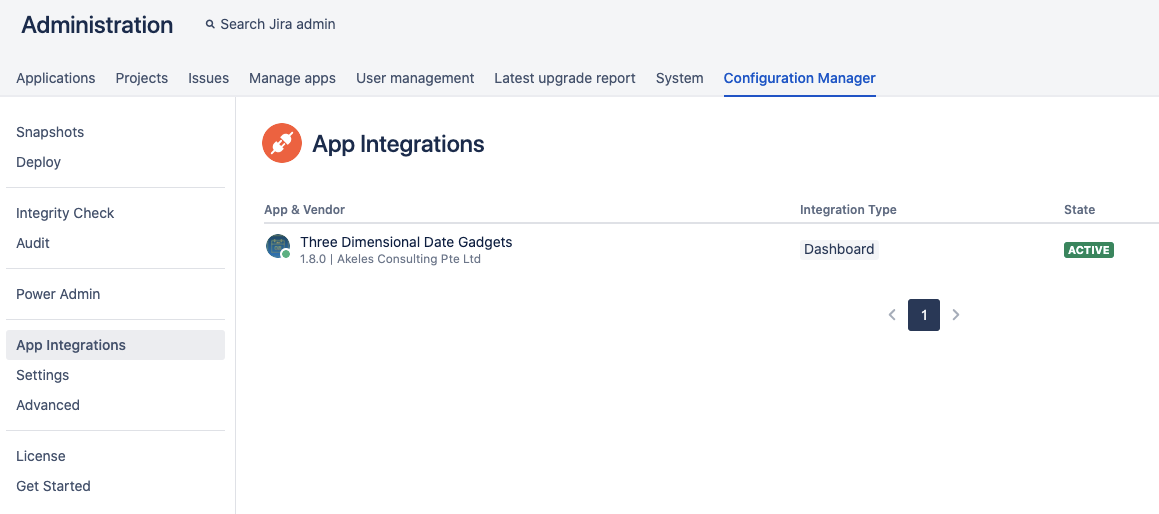Viewport: 1159px width, 514px height.
Task: Switch to the Projects tab
Action: click(142, 78)
